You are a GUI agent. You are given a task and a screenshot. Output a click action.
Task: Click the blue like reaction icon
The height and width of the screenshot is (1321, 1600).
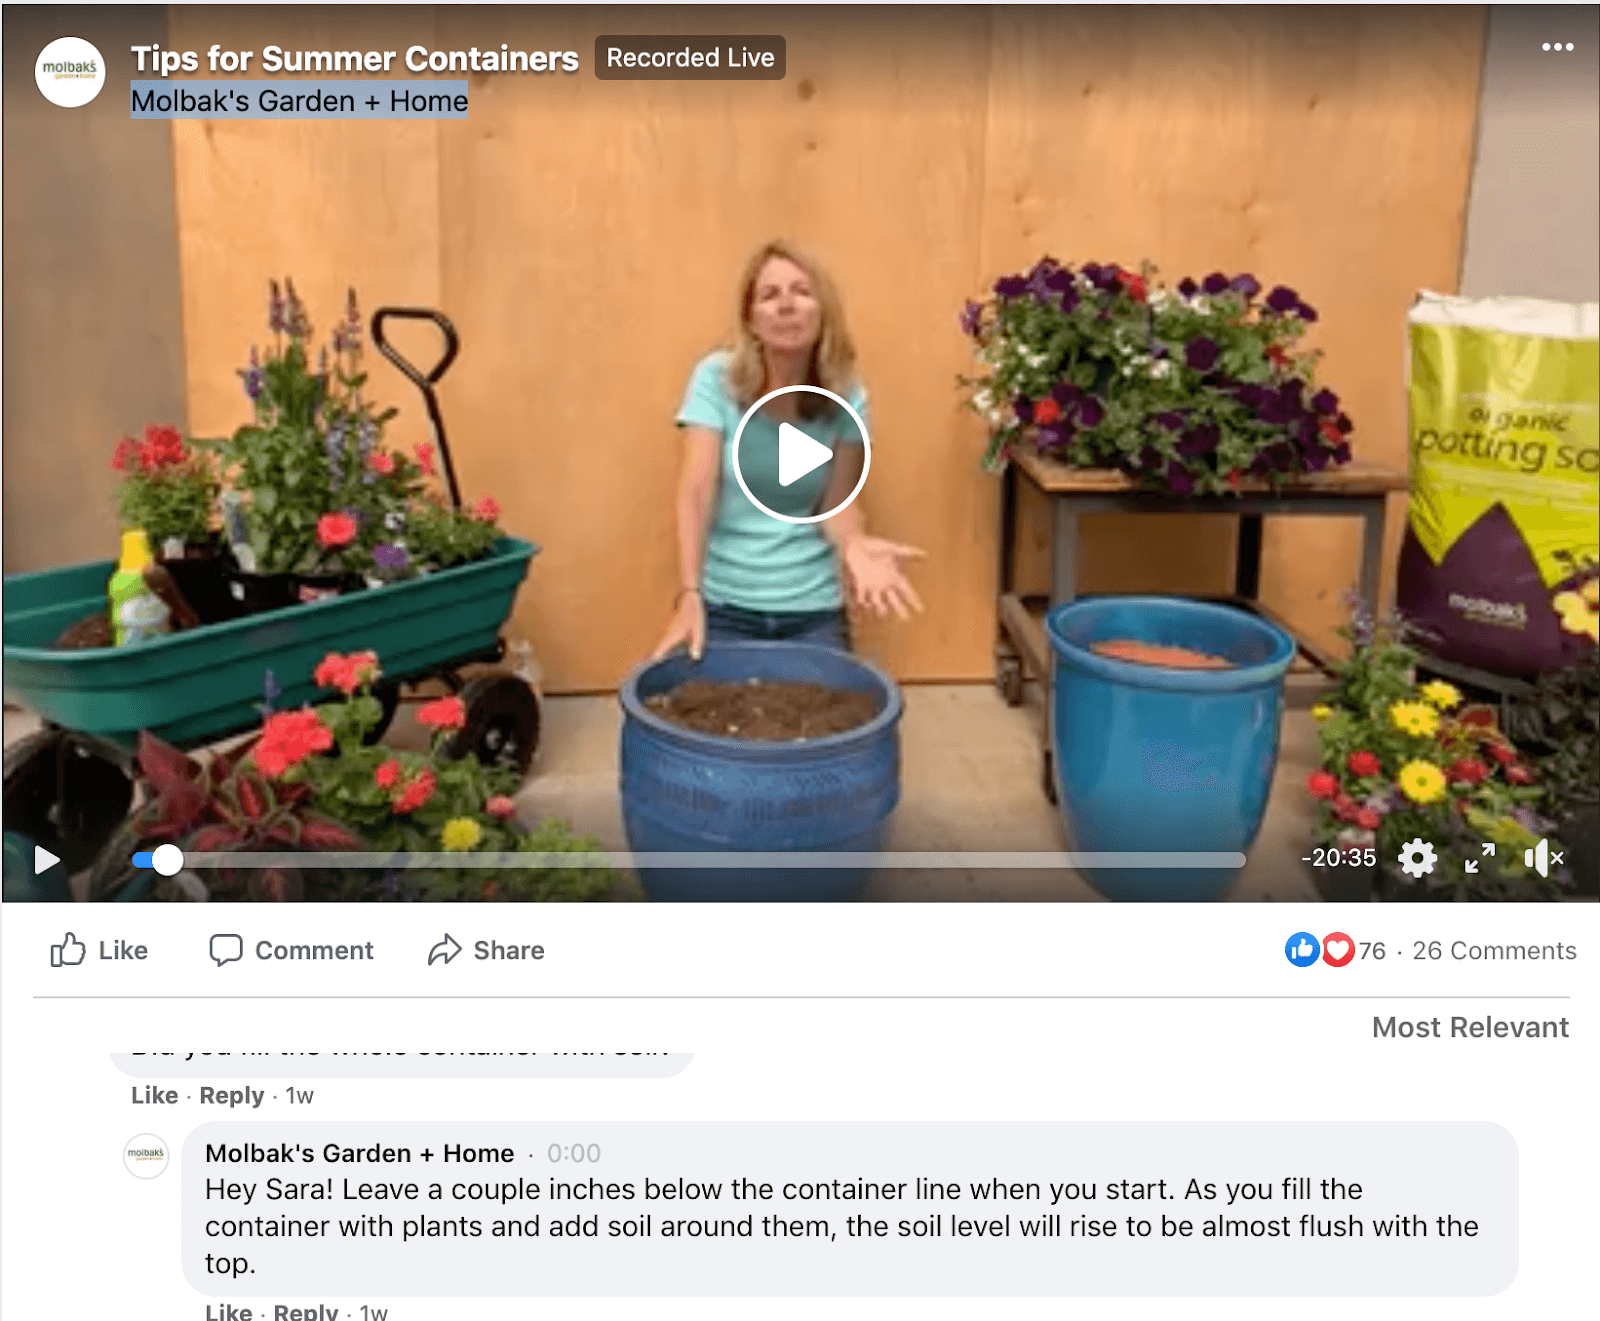[1302, 950]
